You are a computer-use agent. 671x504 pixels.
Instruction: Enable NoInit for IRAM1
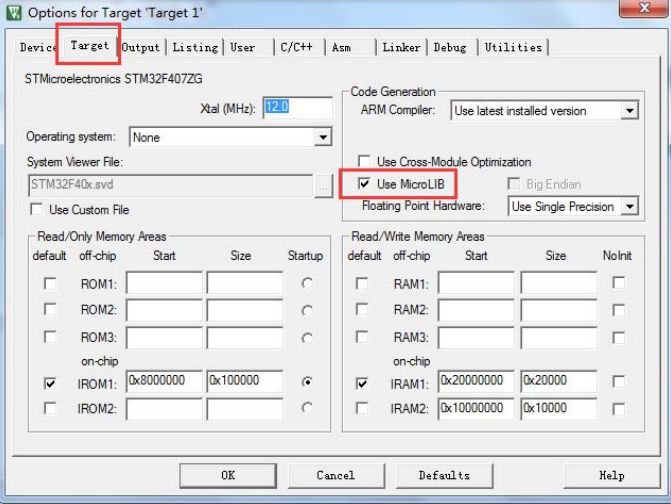point(619,382)
